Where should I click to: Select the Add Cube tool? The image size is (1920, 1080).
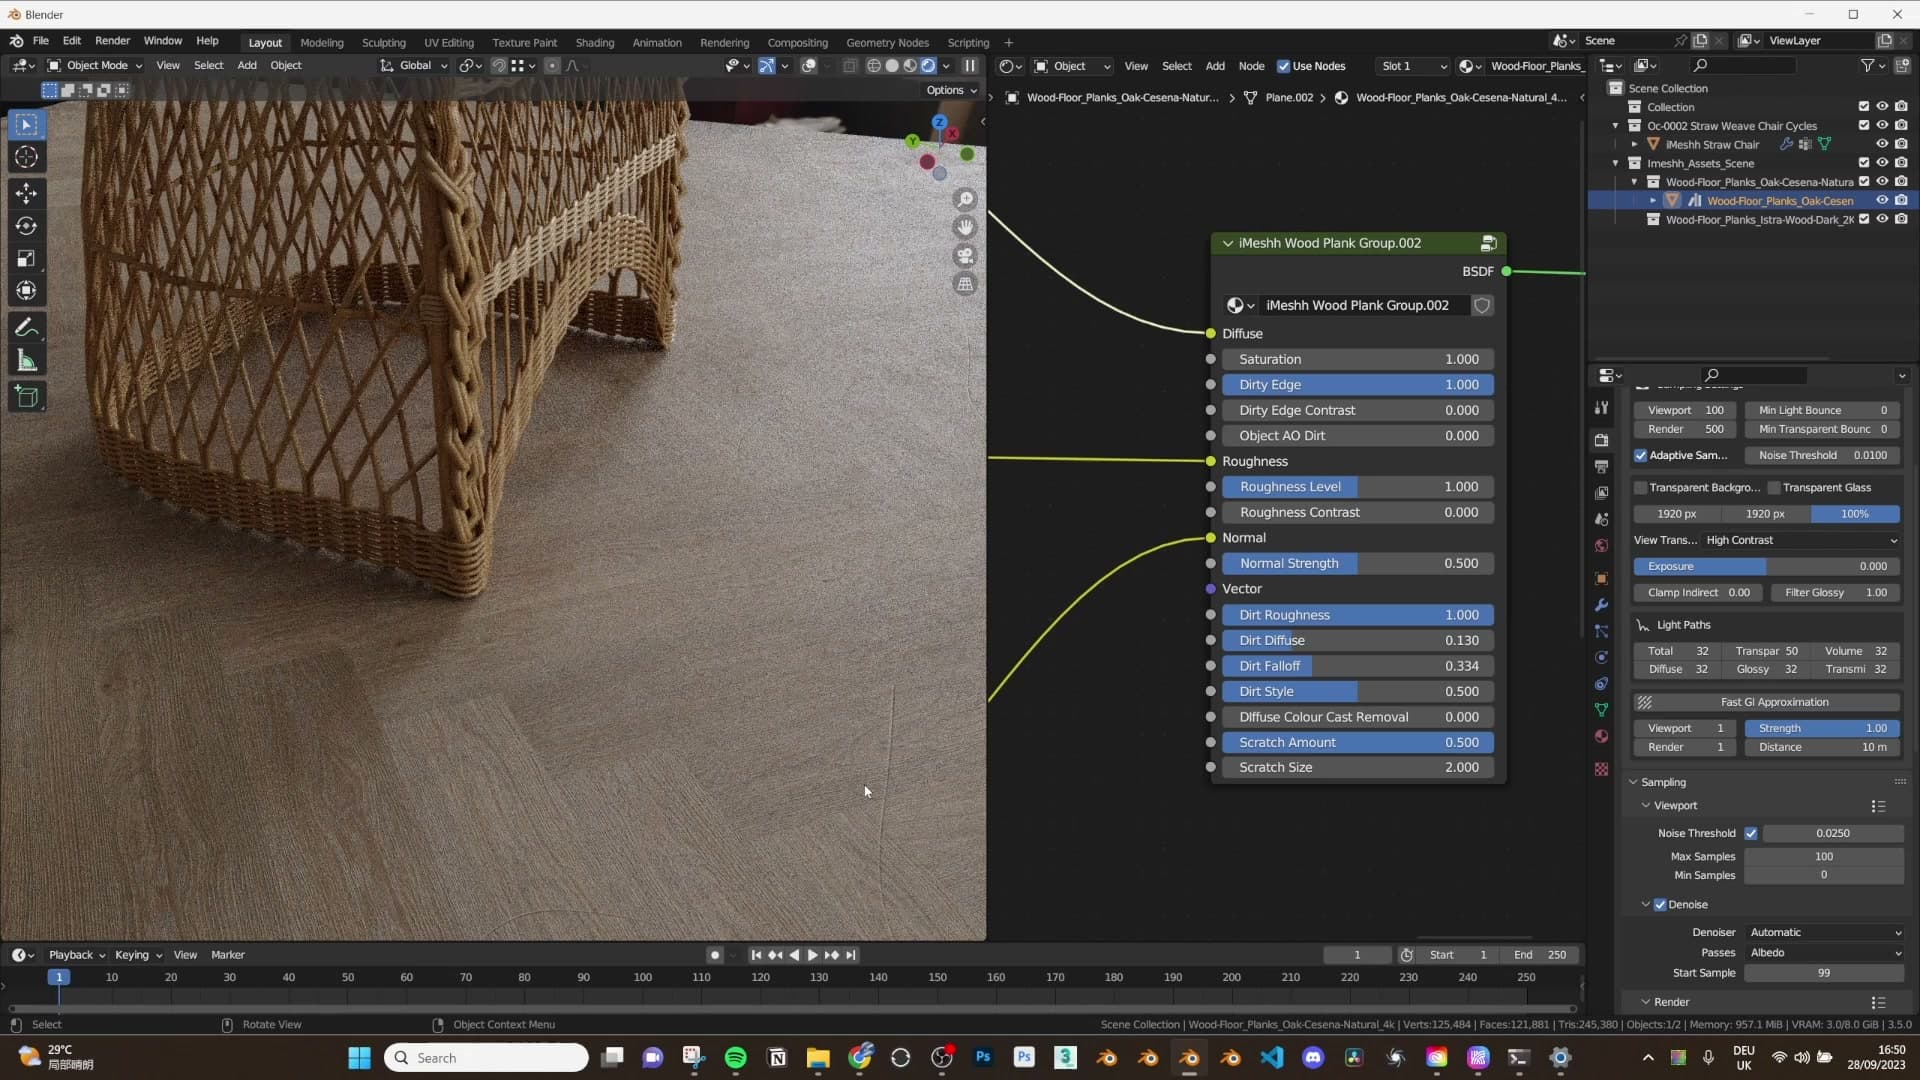point(27,397)
